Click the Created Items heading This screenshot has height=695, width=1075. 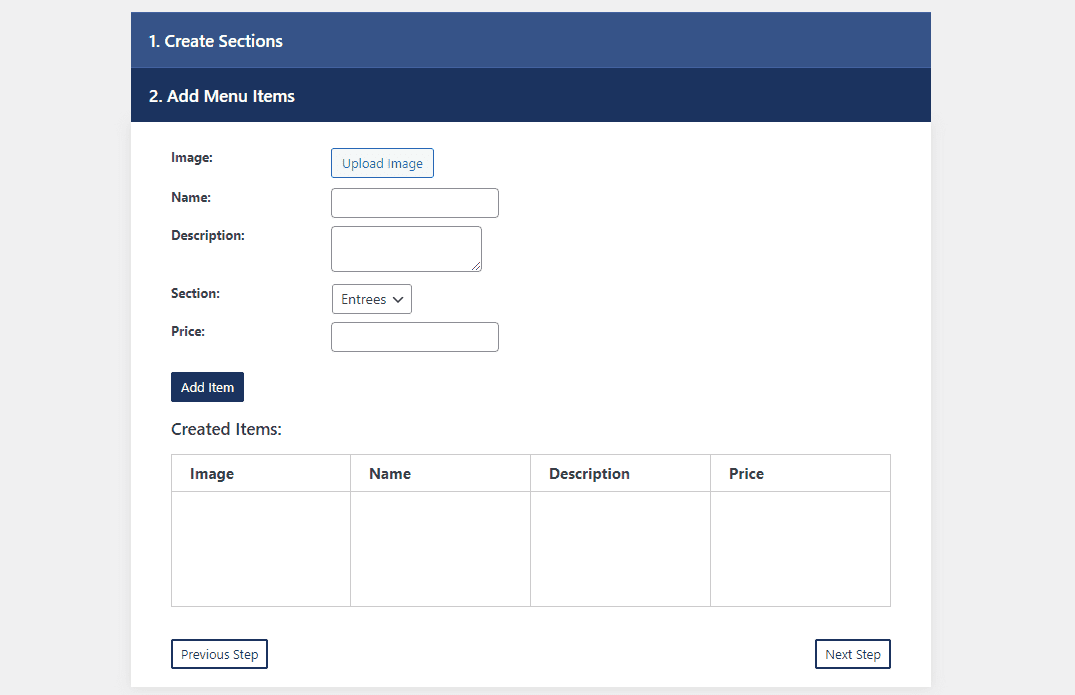(226, 429)
